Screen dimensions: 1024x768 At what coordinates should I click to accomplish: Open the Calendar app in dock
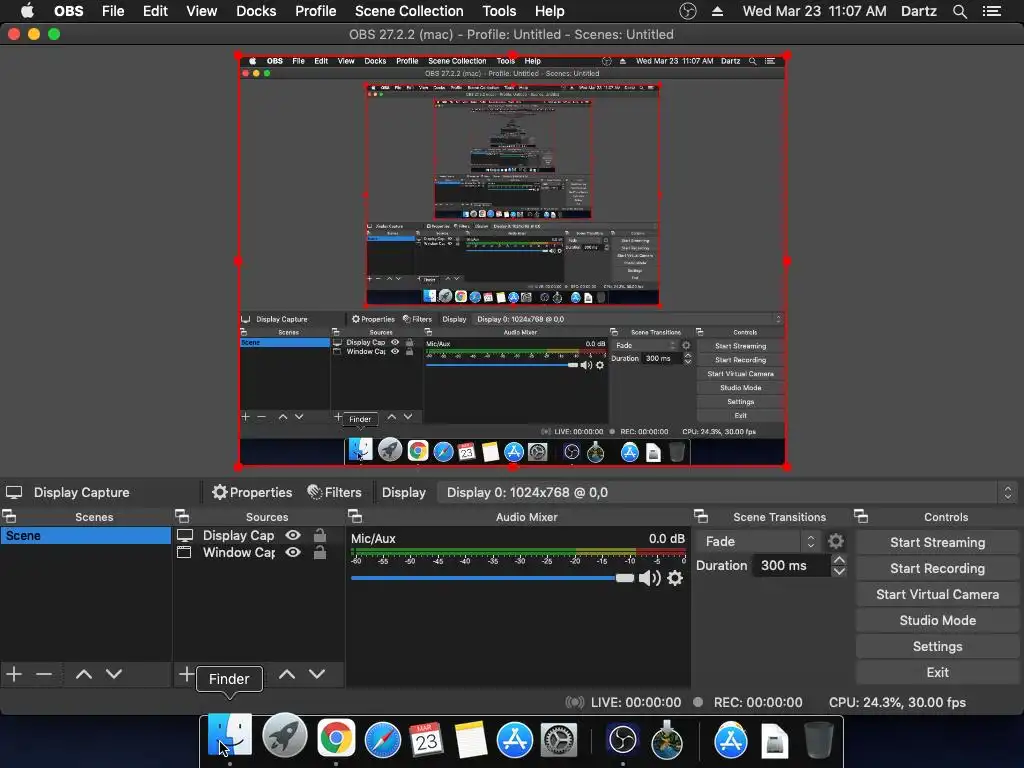pos(426,740)
